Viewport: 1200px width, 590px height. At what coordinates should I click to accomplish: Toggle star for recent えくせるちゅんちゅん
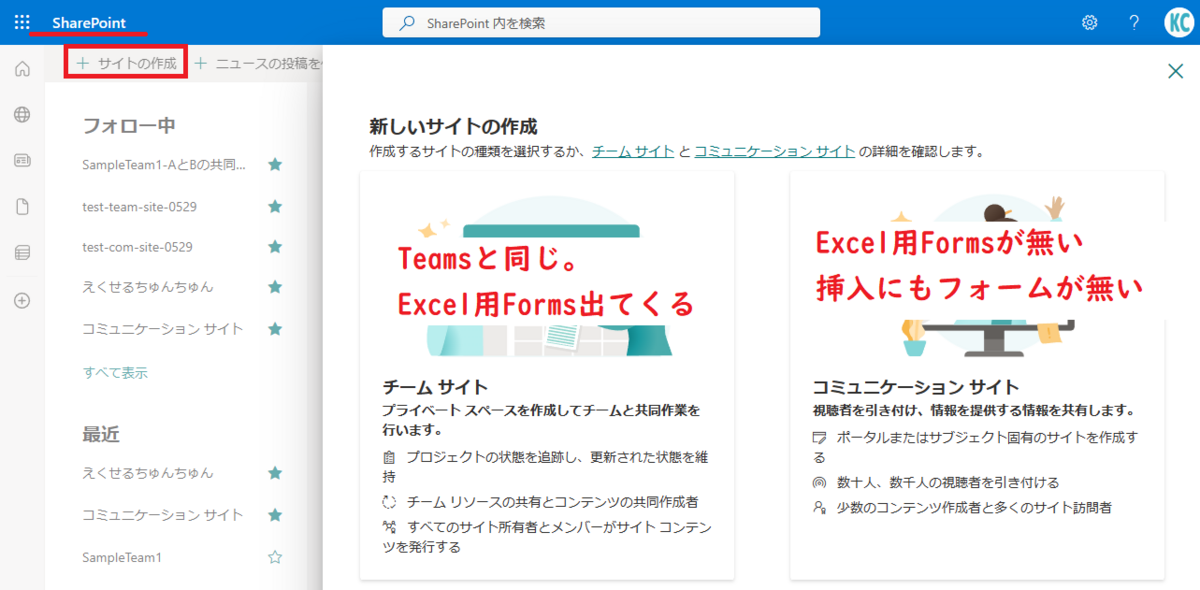[275, 473]
